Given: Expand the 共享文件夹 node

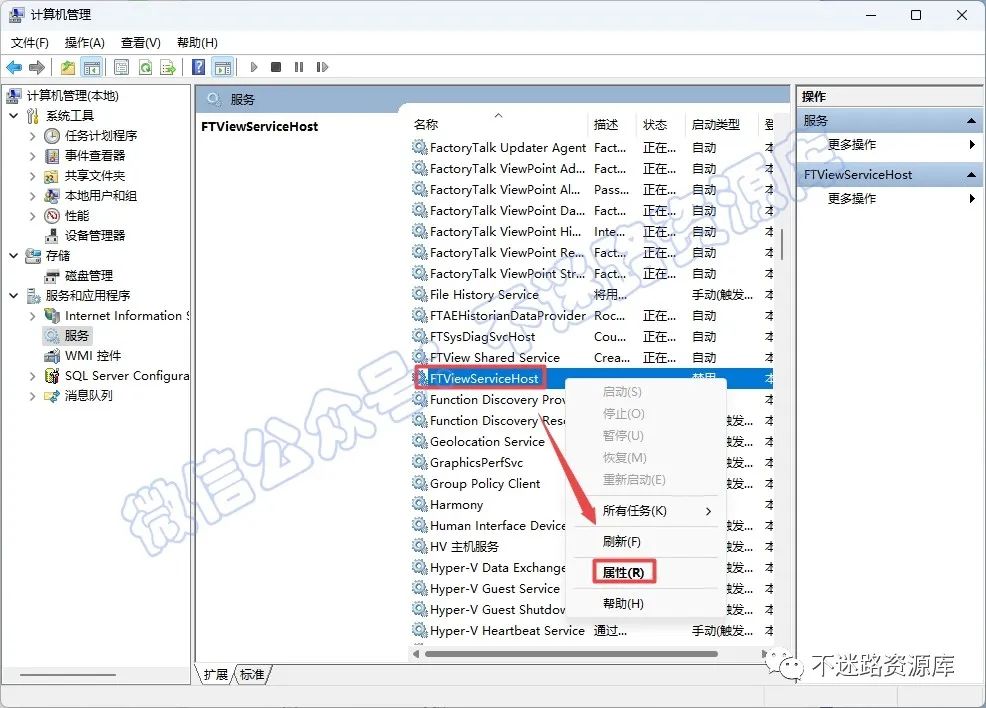Looking at the screenshot, I should click(x=33, y=175).
